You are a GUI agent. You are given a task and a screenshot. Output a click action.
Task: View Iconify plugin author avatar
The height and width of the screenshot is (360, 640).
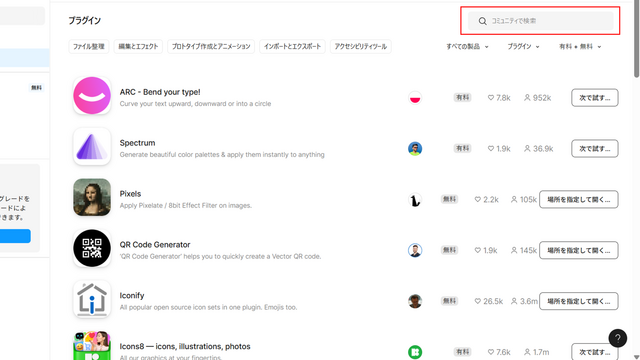[x=415, y=301]
